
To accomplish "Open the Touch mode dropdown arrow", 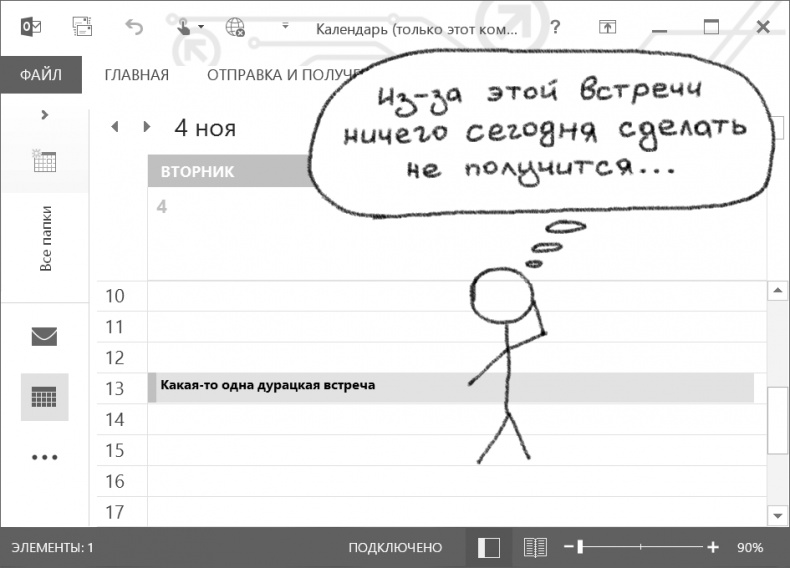I will click(201, 27).
